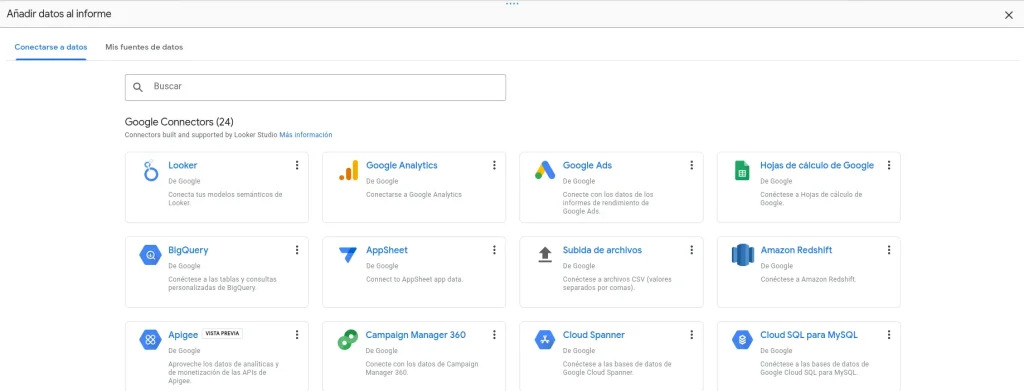Open the more options menu for Looker
The image size is (1024, 391).
[297, 165]
